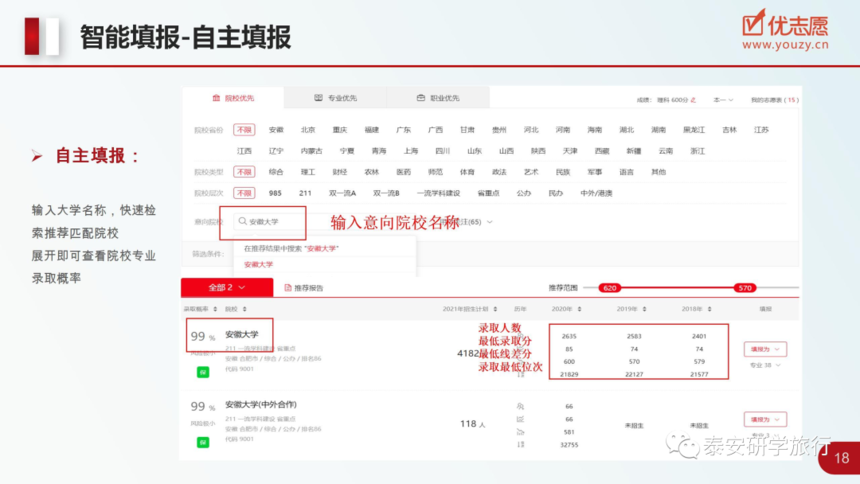Viewport: 860px width, 484px height.
Task: Switch to the 专业优先 tab
Action: [x=336, y=98]
